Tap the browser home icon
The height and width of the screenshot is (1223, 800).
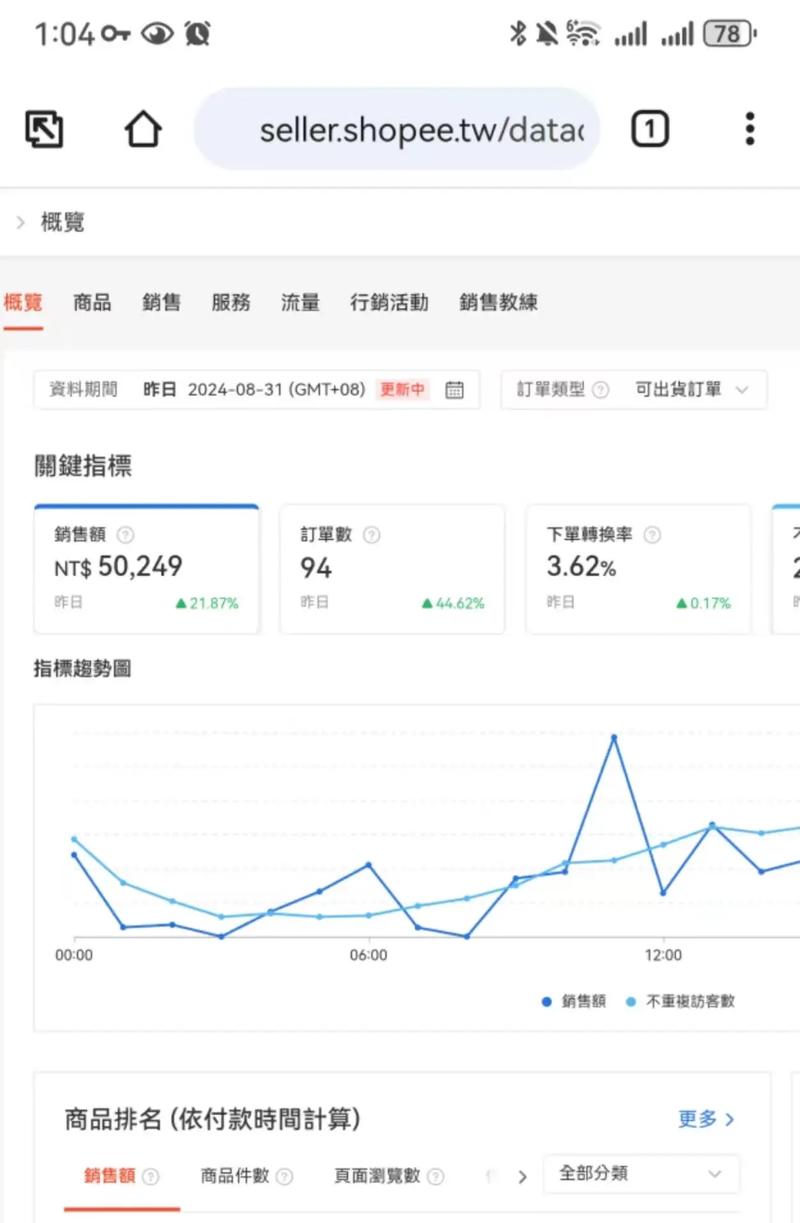(142, 128)
